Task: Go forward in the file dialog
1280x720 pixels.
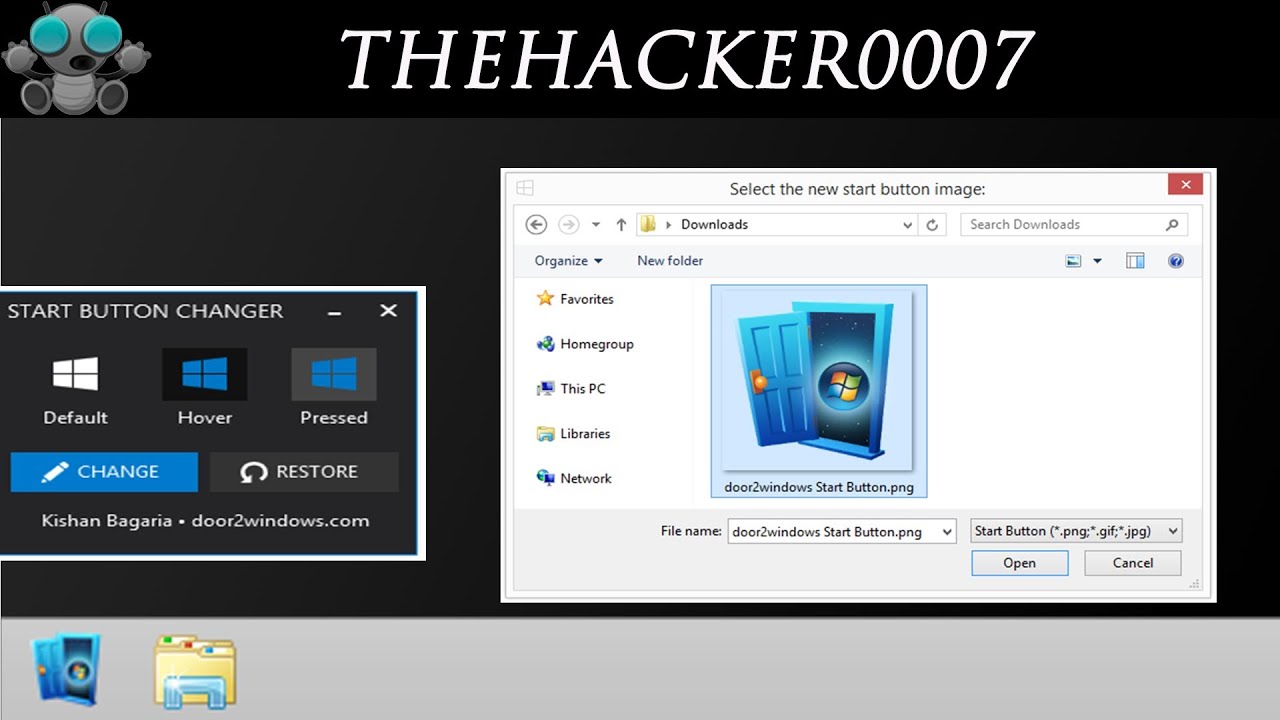Action: click(568, 225)
